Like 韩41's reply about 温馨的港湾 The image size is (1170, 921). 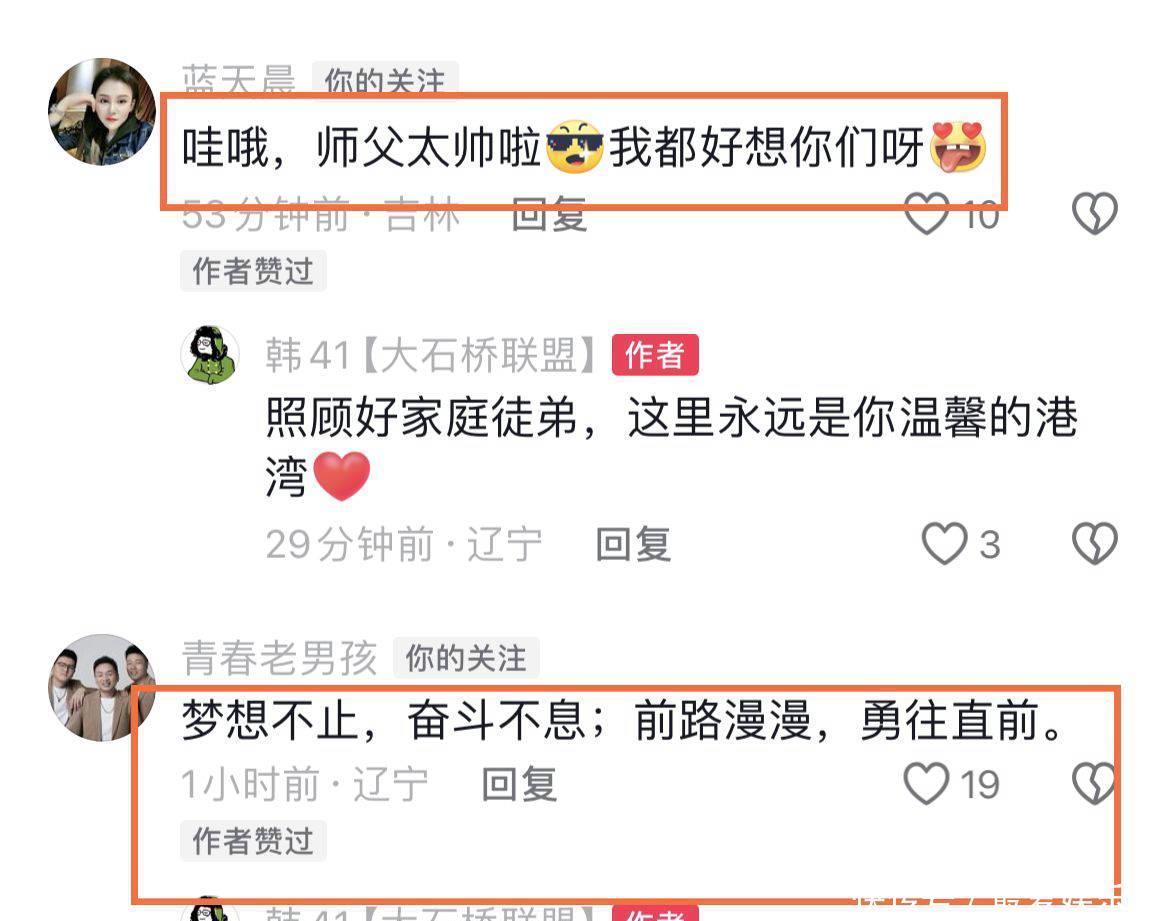(945, 543)
